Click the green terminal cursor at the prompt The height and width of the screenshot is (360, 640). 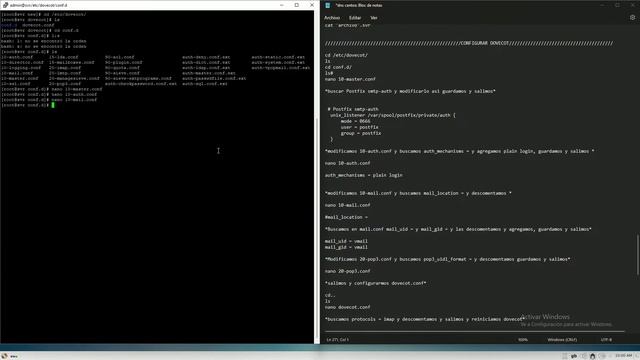tap(53, 105)
